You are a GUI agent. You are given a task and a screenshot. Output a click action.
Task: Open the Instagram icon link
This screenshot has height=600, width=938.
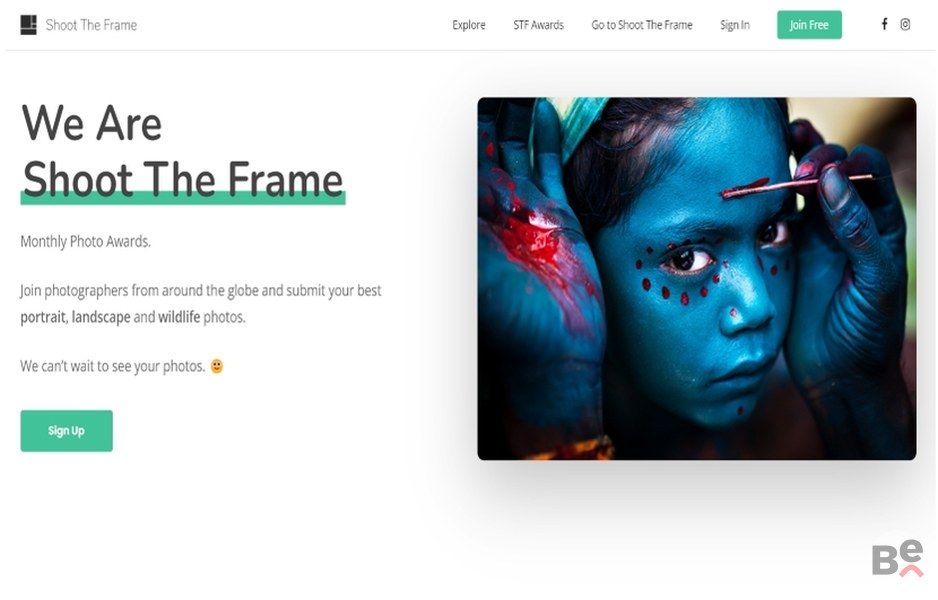[x=905, y=25]
